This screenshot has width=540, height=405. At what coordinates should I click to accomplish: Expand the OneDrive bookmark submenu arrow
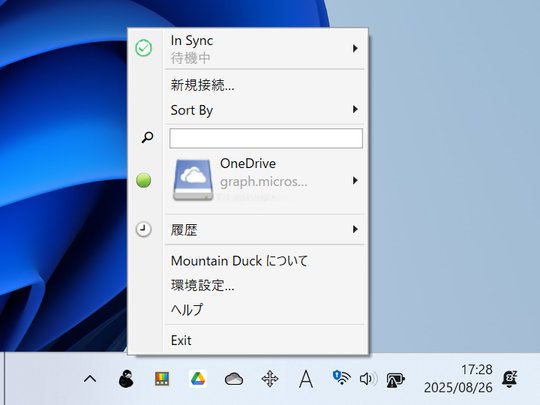pos(355,180)
